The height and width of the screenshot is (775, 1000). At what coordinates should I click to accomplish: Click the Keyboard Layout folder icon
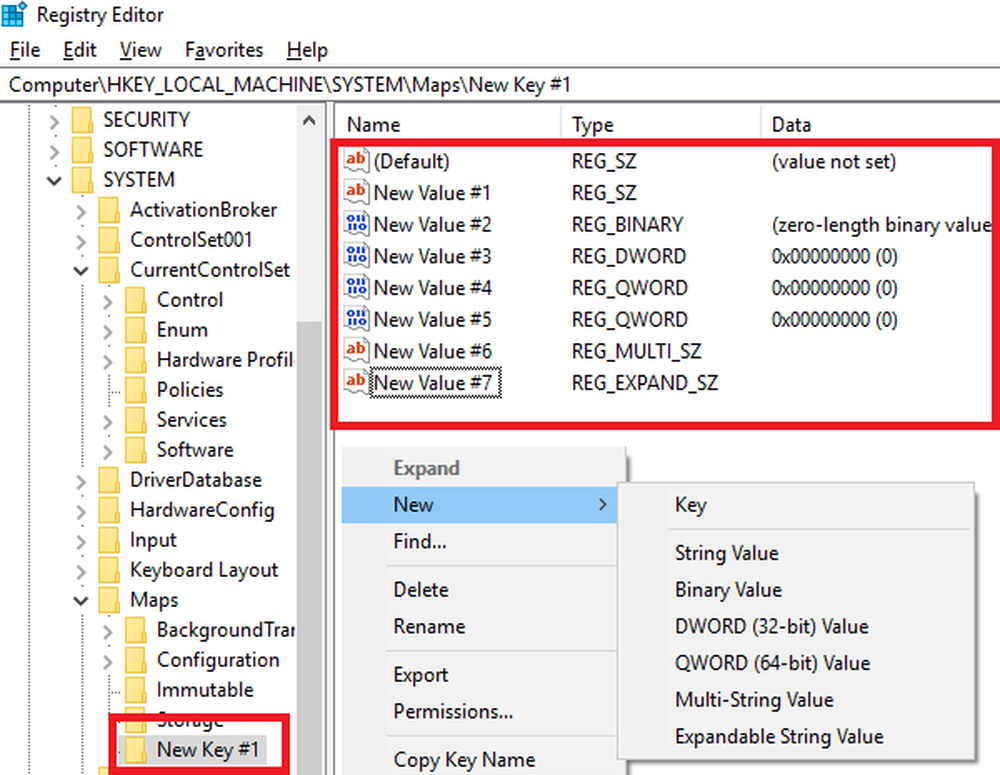coord(109,569)
